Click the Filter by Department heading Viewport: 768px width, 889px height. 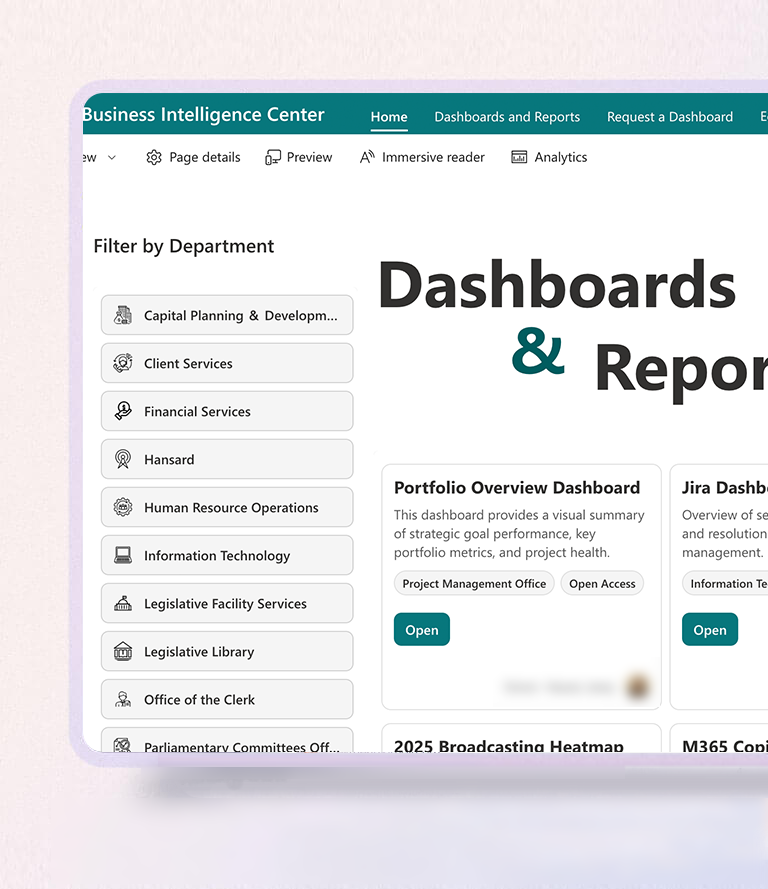click(184, 246)
